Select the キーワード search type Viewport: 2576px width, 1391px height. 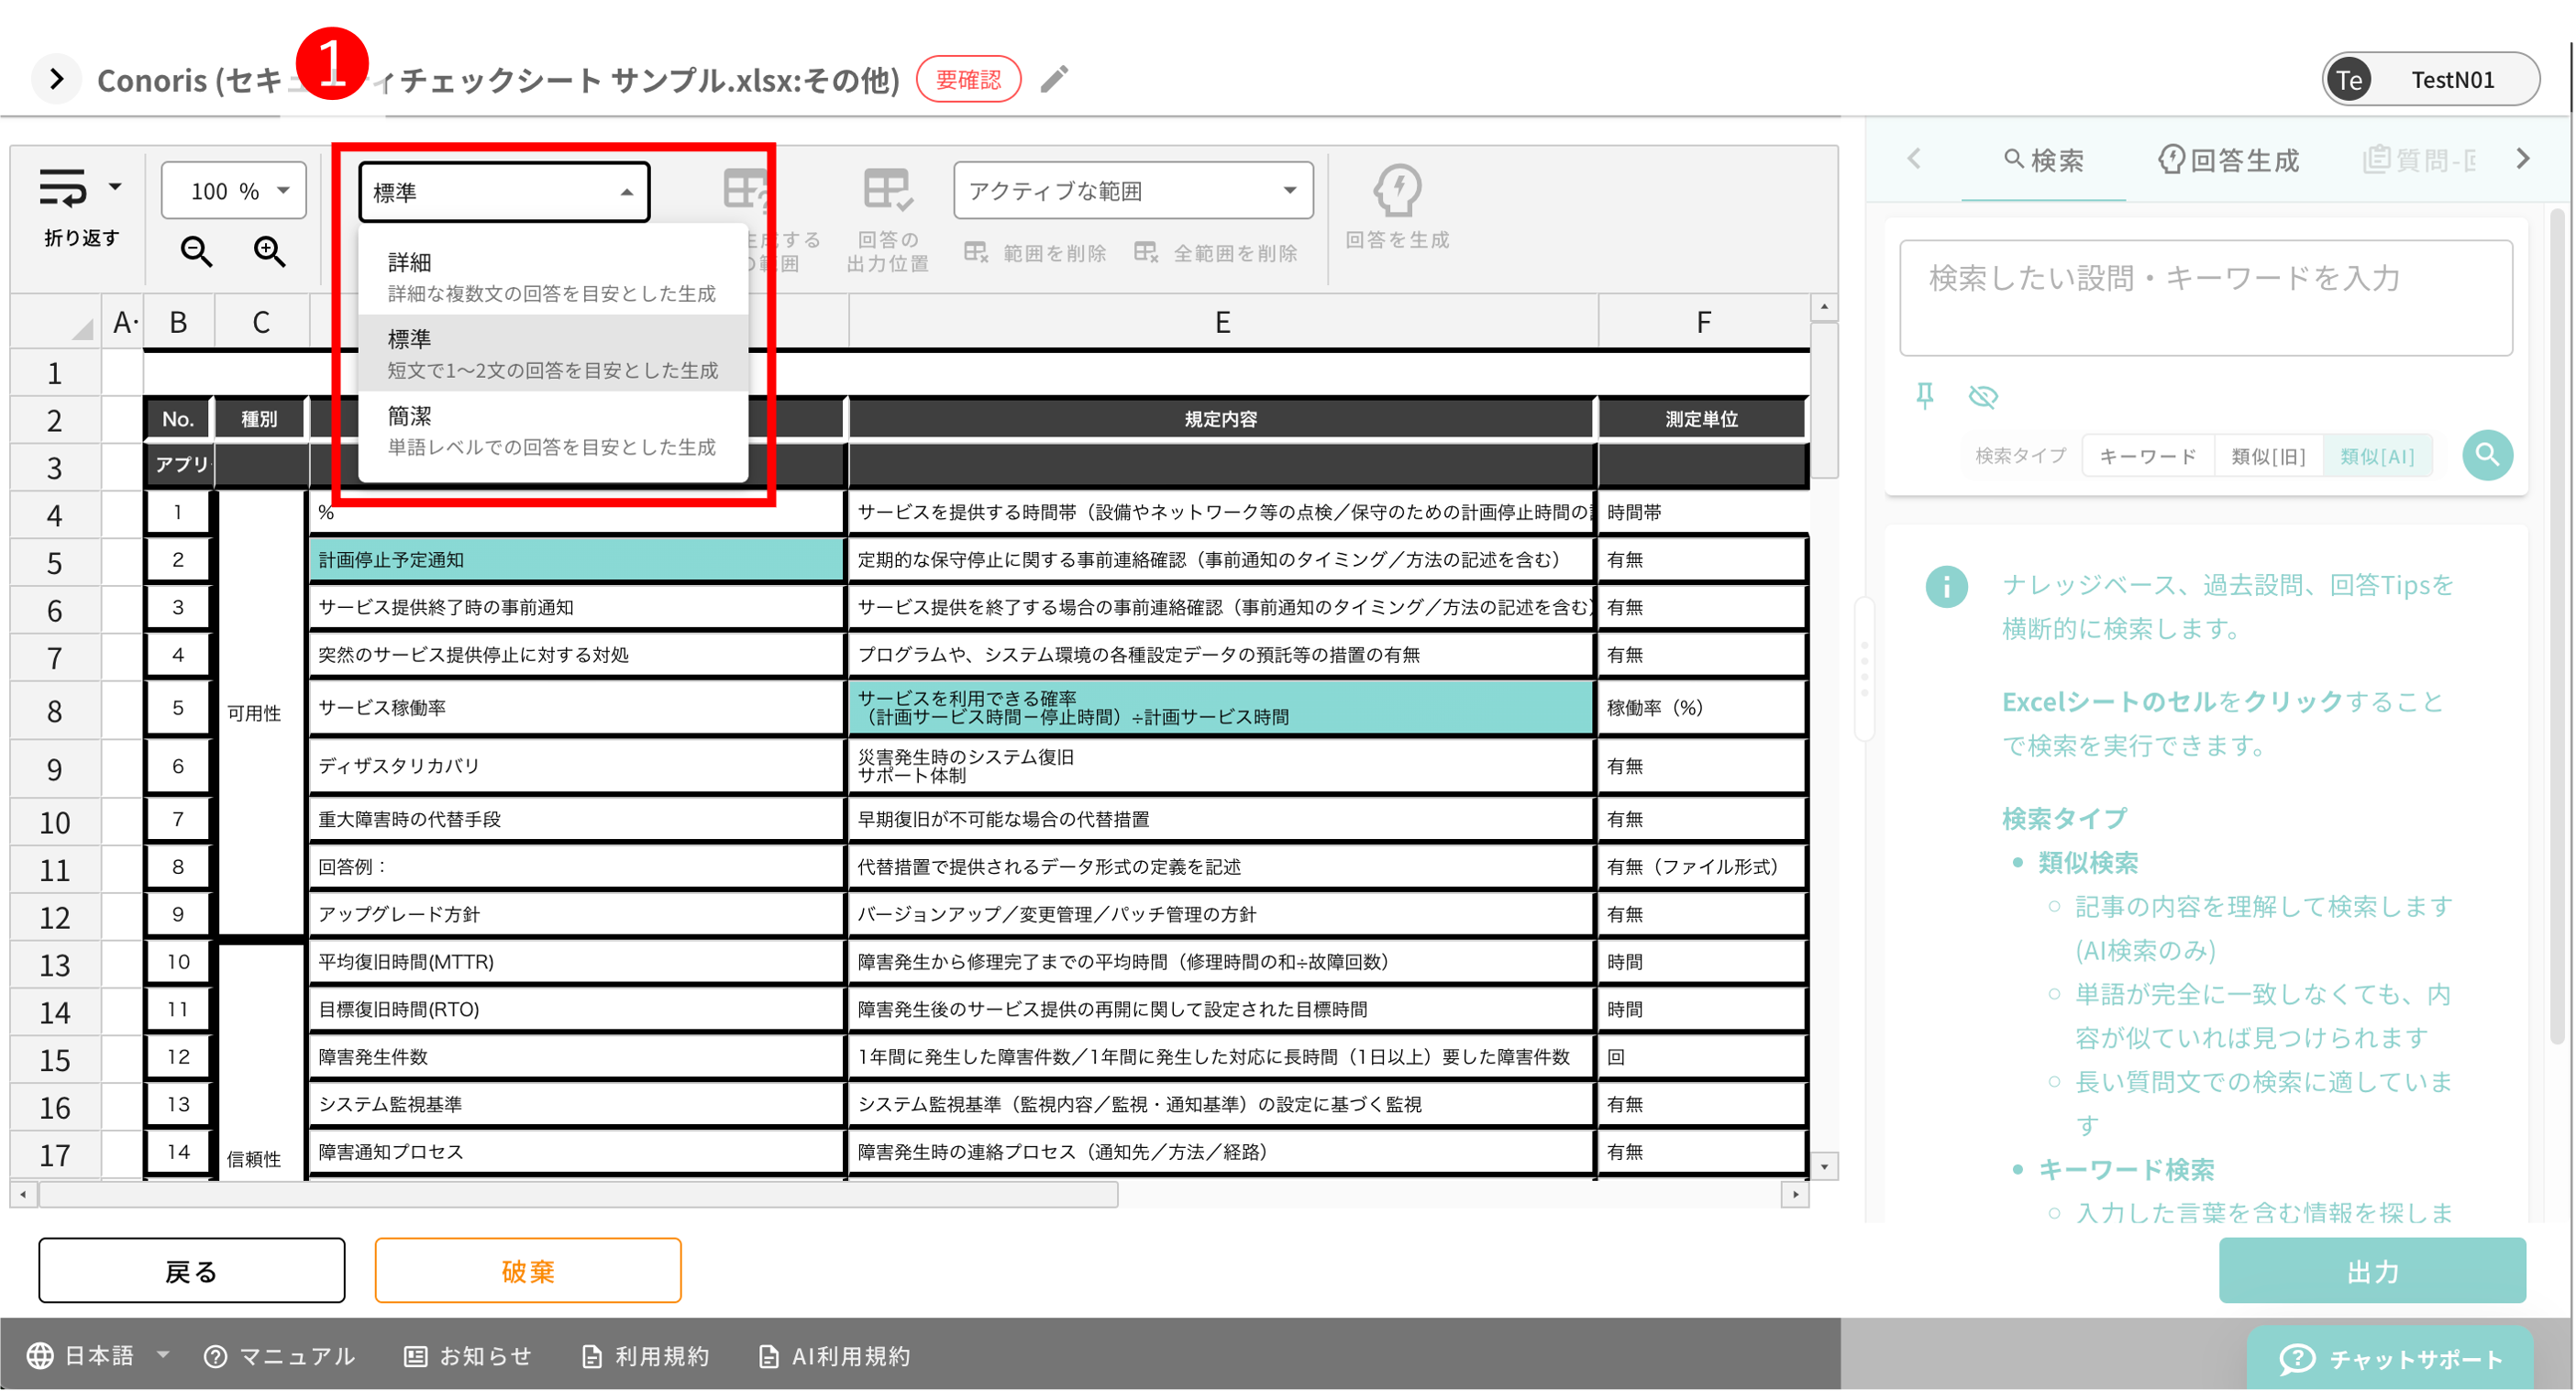coord(2147,456)
